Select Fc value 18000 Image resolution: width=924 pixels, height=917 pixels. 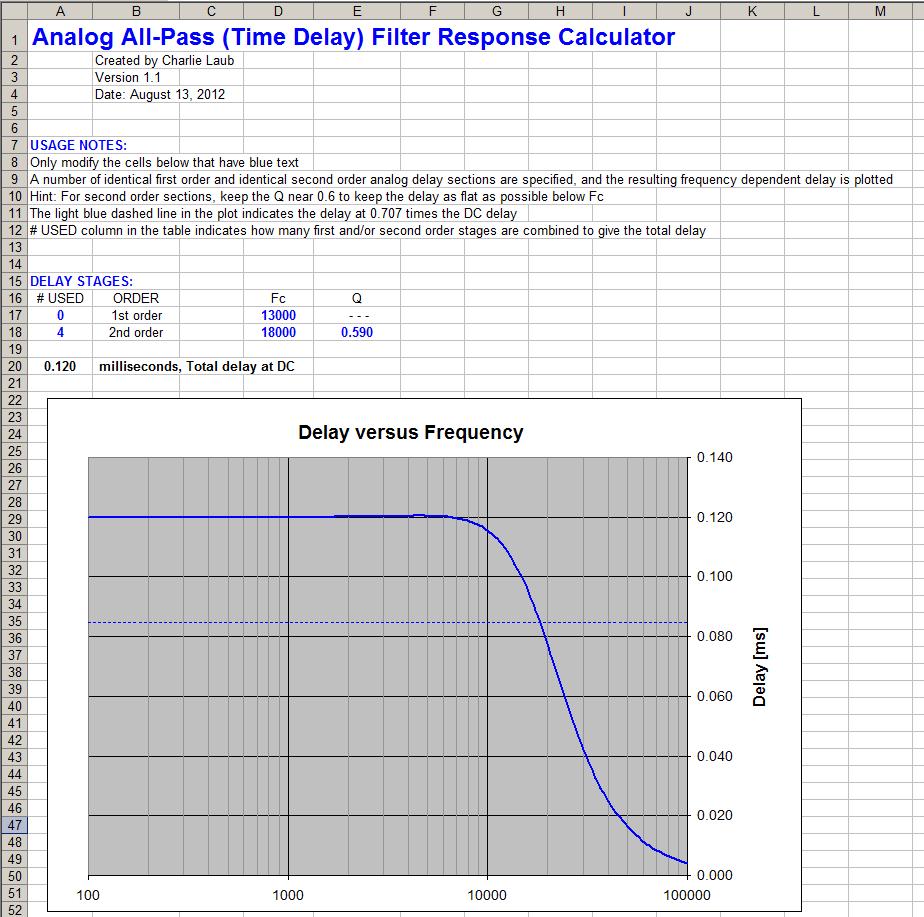[278, 332]
